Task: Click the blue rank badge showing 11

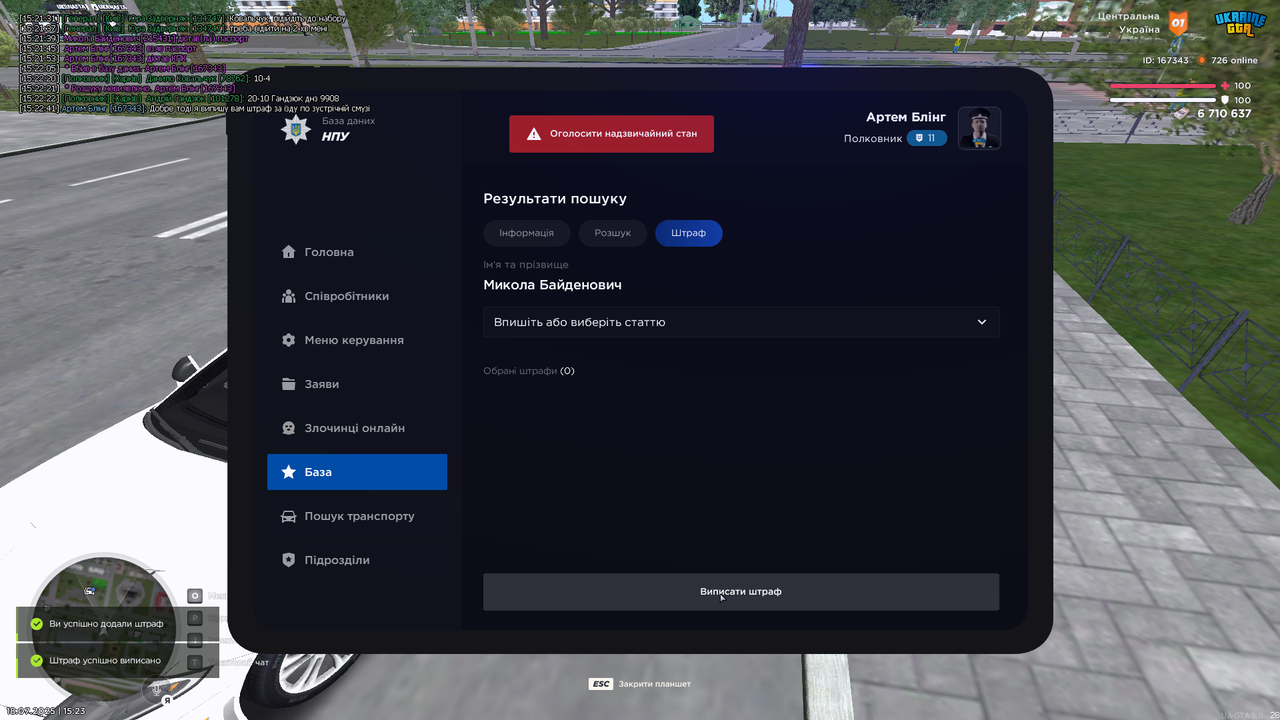Action: (x=927, y=138)
